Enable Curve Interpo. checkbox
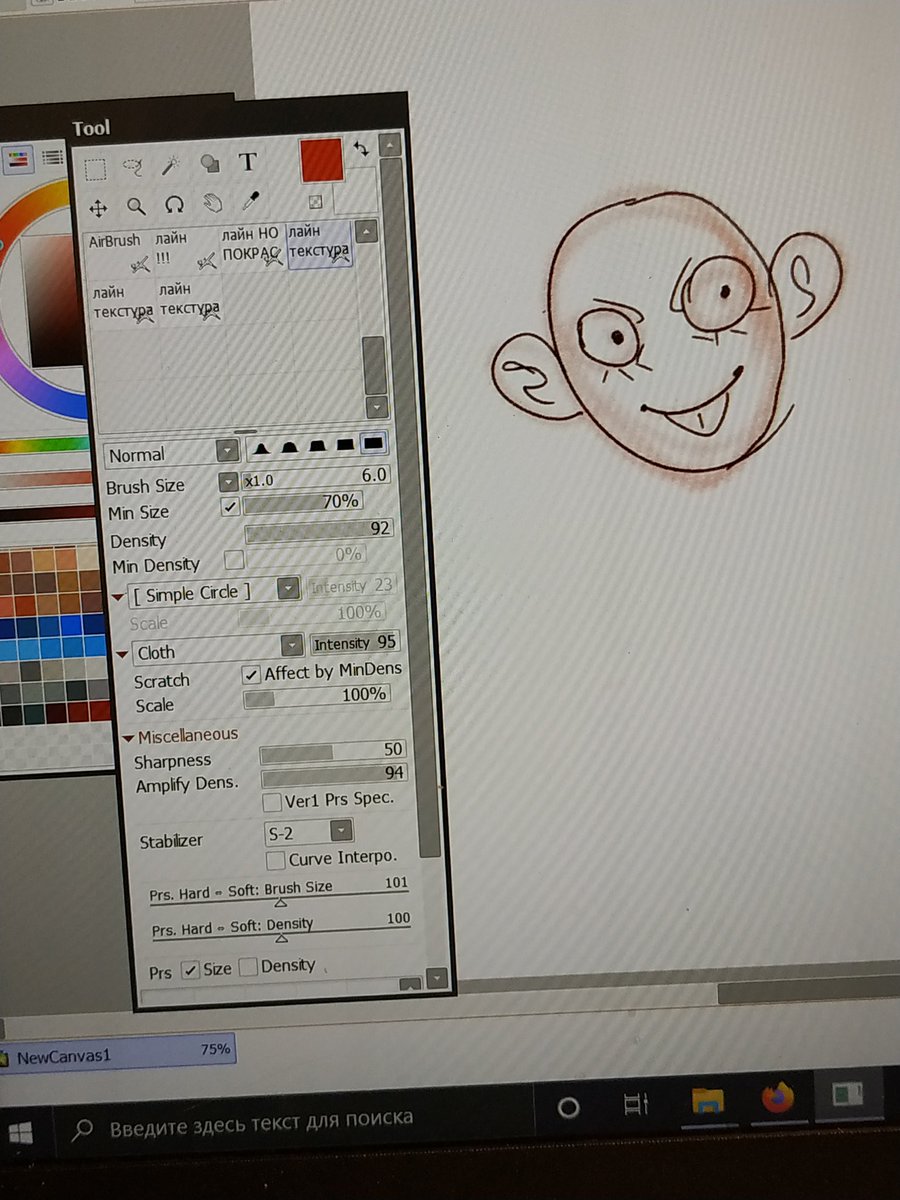 point(276,860)
